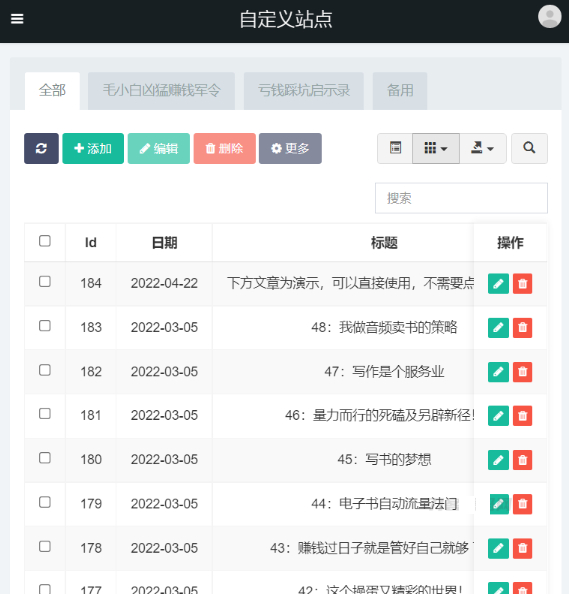Image resolution: width=569 pixels, height=594 pixels.
Task: Click the refresh table button
Action: point(41,148)
